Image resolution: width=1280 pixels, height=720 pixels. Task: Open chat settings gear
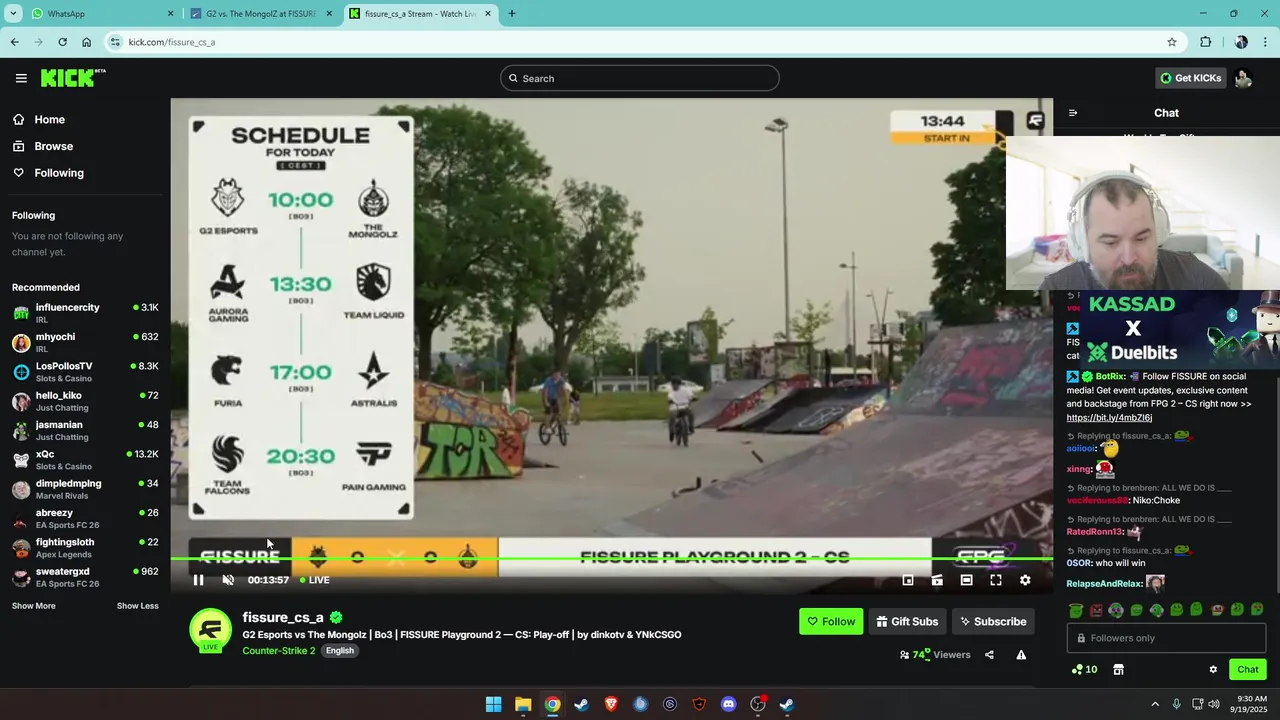coord(1213,670)
